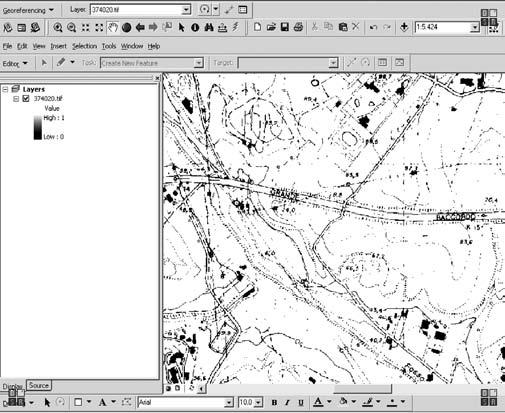The image size is (505, 413).
Task: Click the Fixed Zoom Out icon
Action: pyautogui.click(x=99, y=27)
